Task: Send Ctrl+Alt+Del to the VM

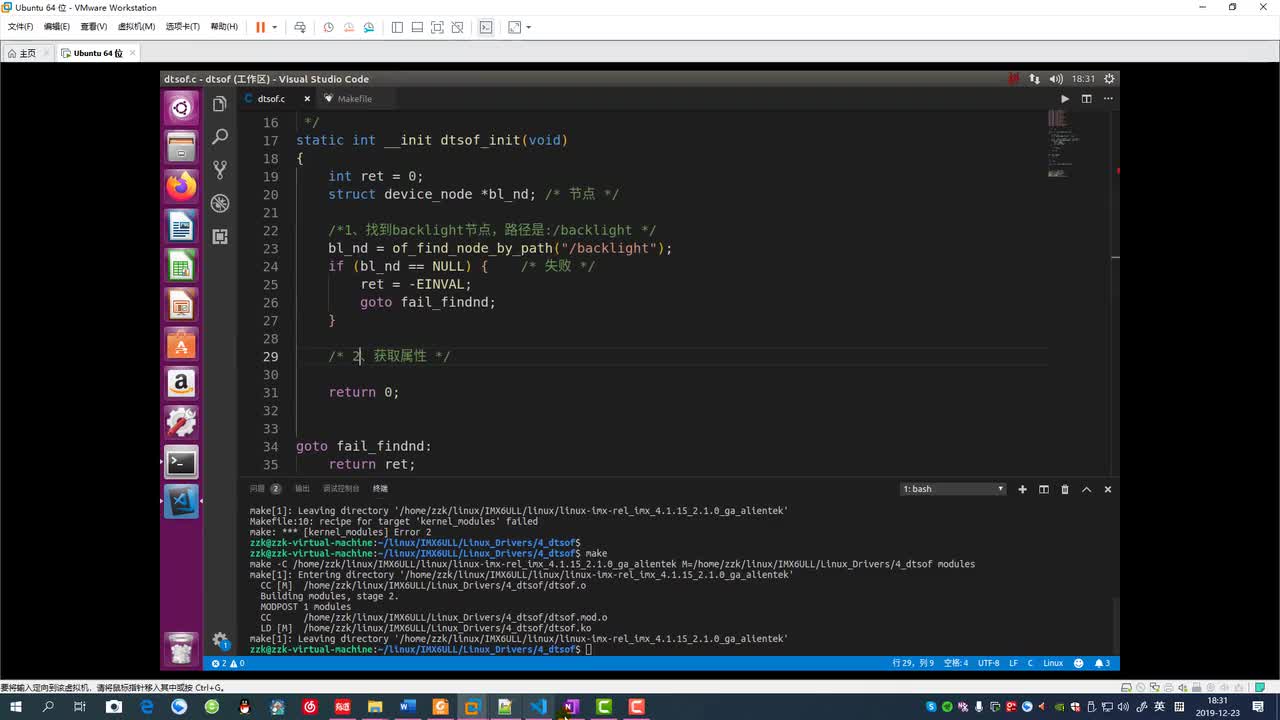Action: tap(299, 27)
